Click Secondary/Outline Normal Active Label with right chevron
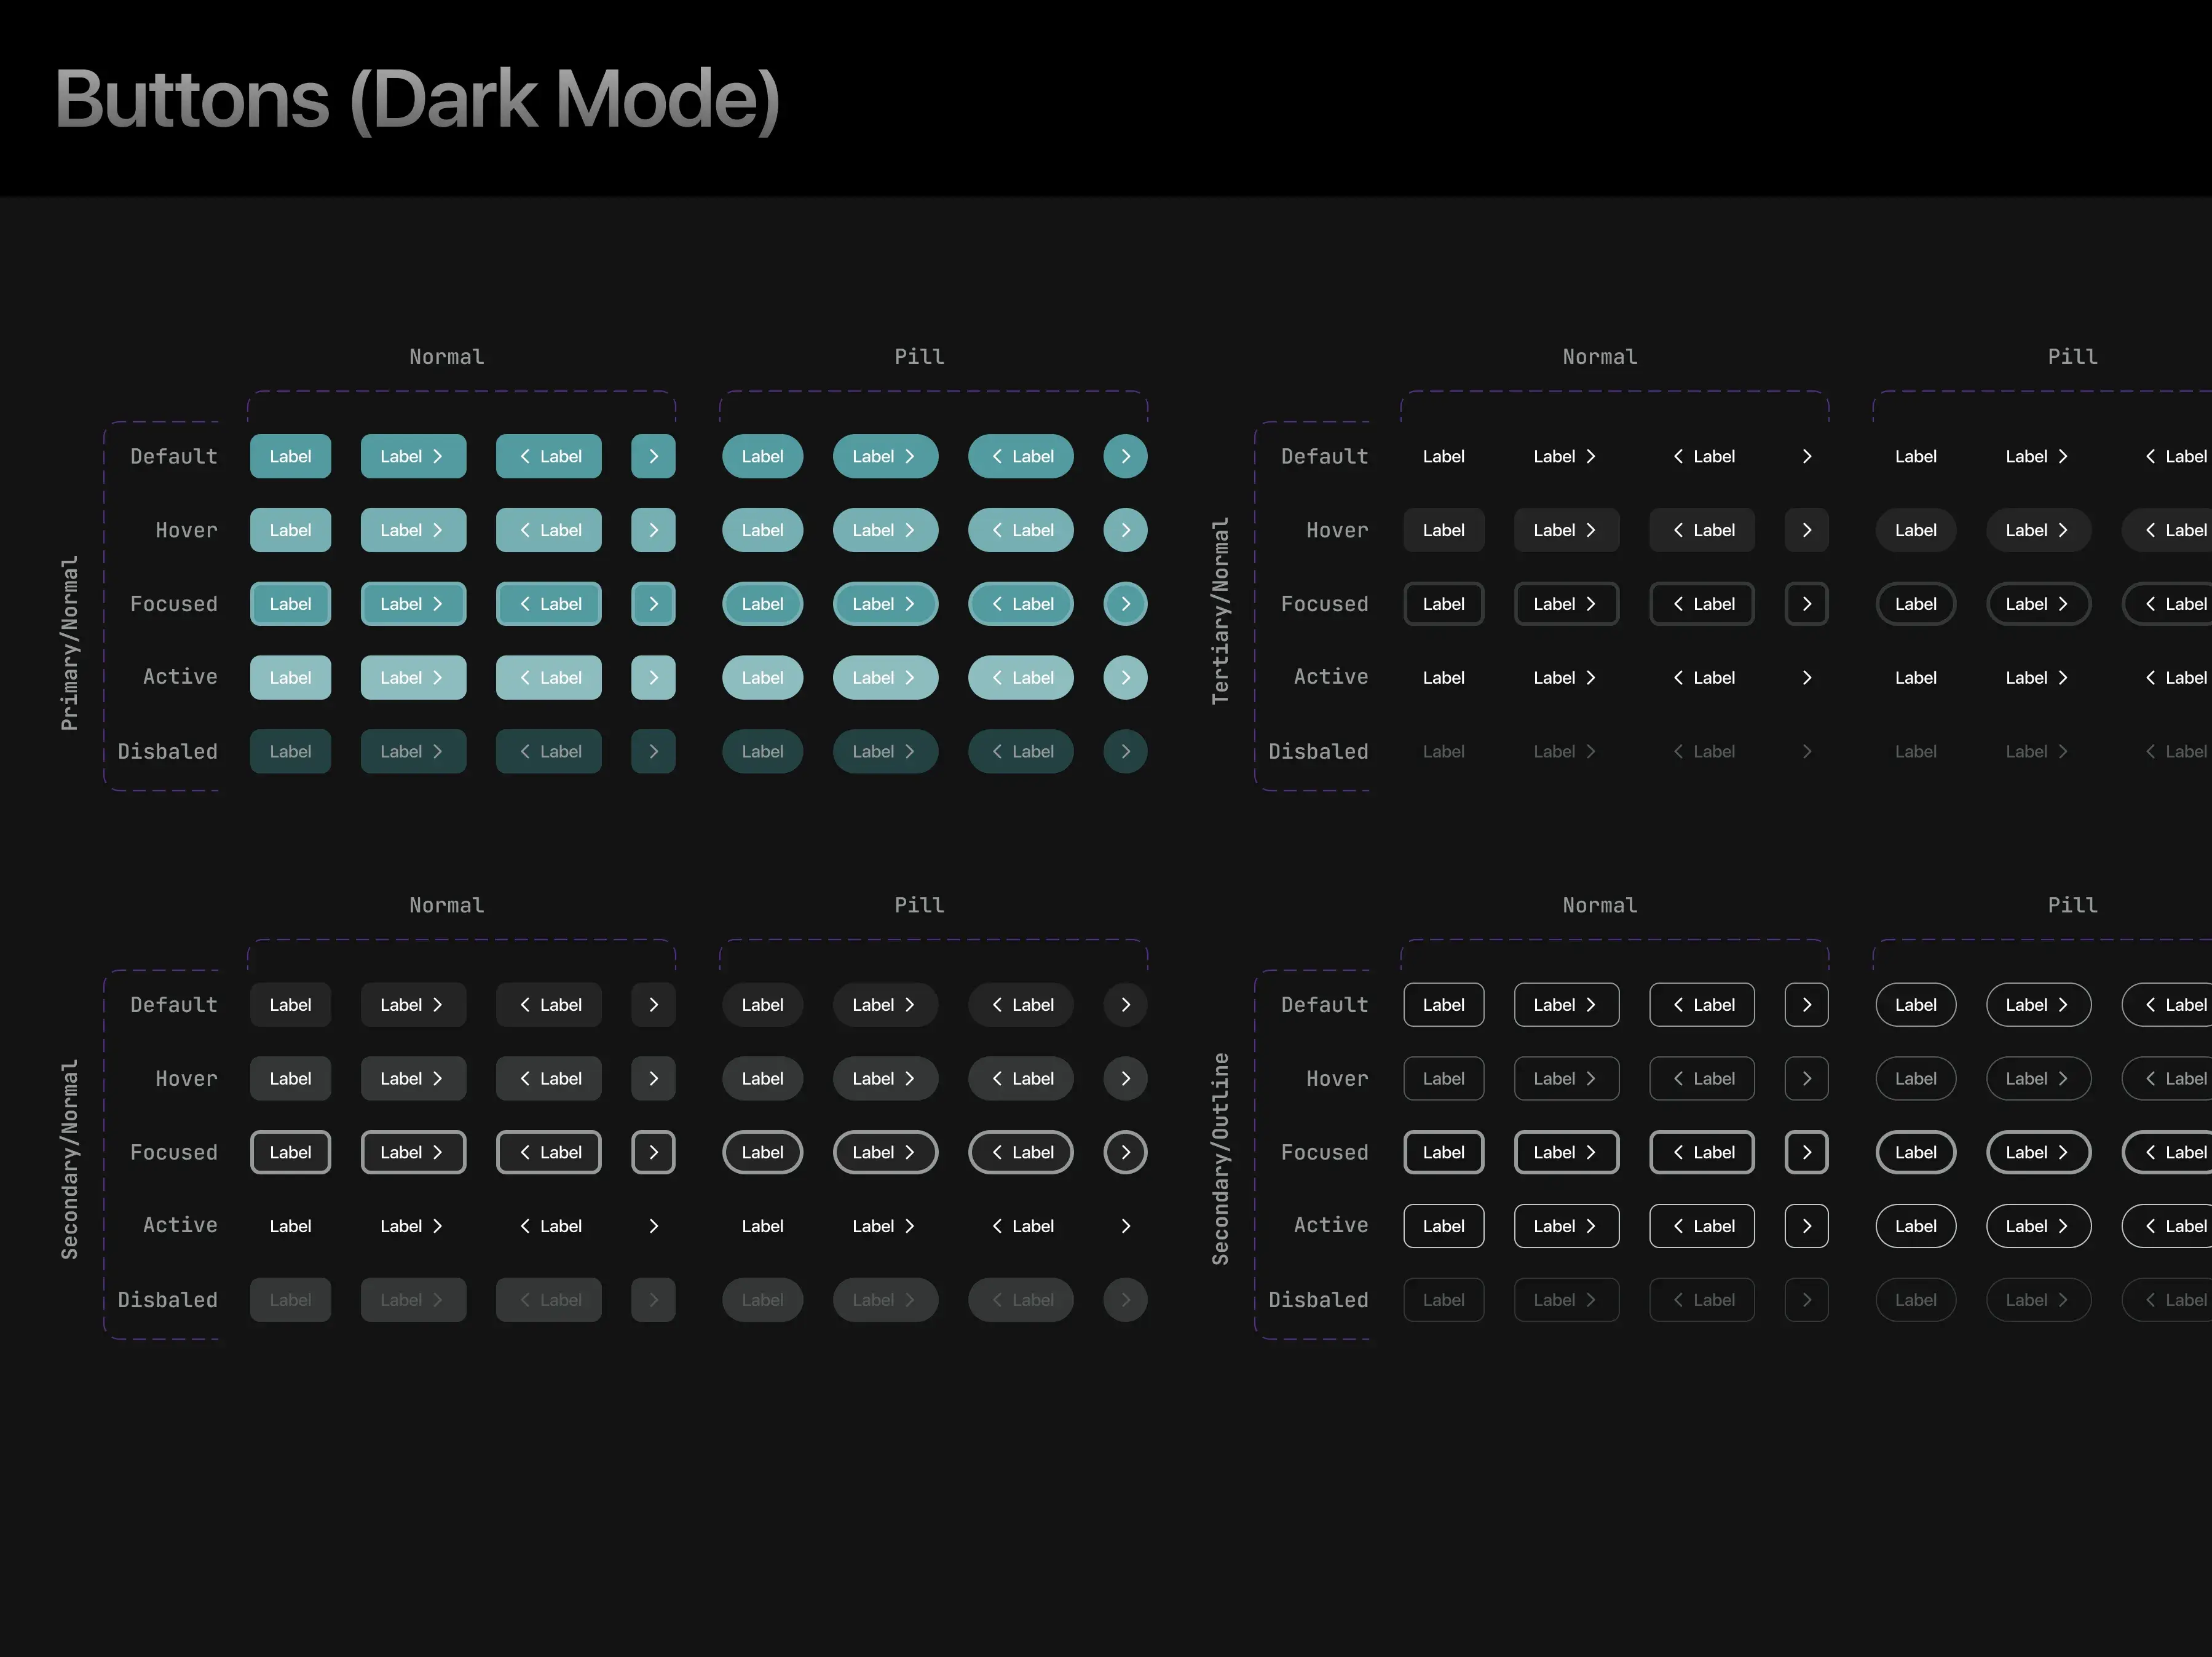2212x1657 pixels. (1566, 1226)
